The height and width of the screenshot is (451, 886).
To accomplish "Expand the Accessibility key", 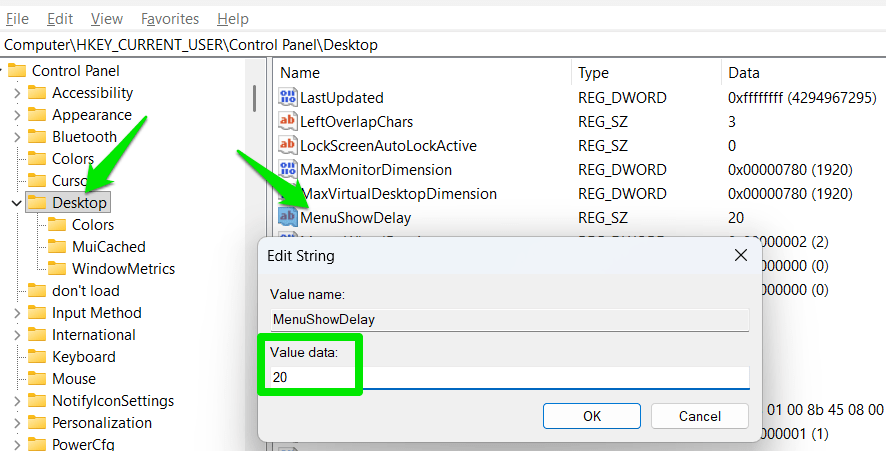I will [16, 93].
